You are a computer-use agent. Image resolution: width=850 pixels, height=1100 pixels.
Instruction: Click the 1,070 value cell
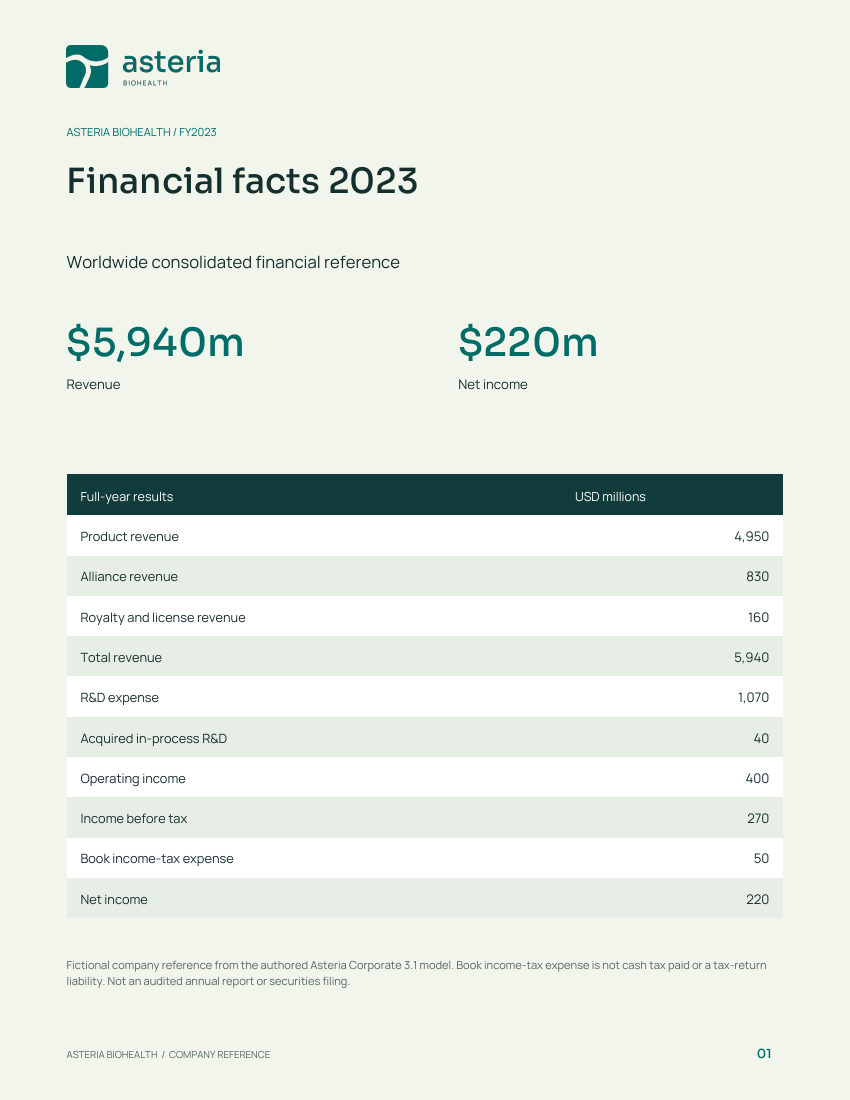753,697
